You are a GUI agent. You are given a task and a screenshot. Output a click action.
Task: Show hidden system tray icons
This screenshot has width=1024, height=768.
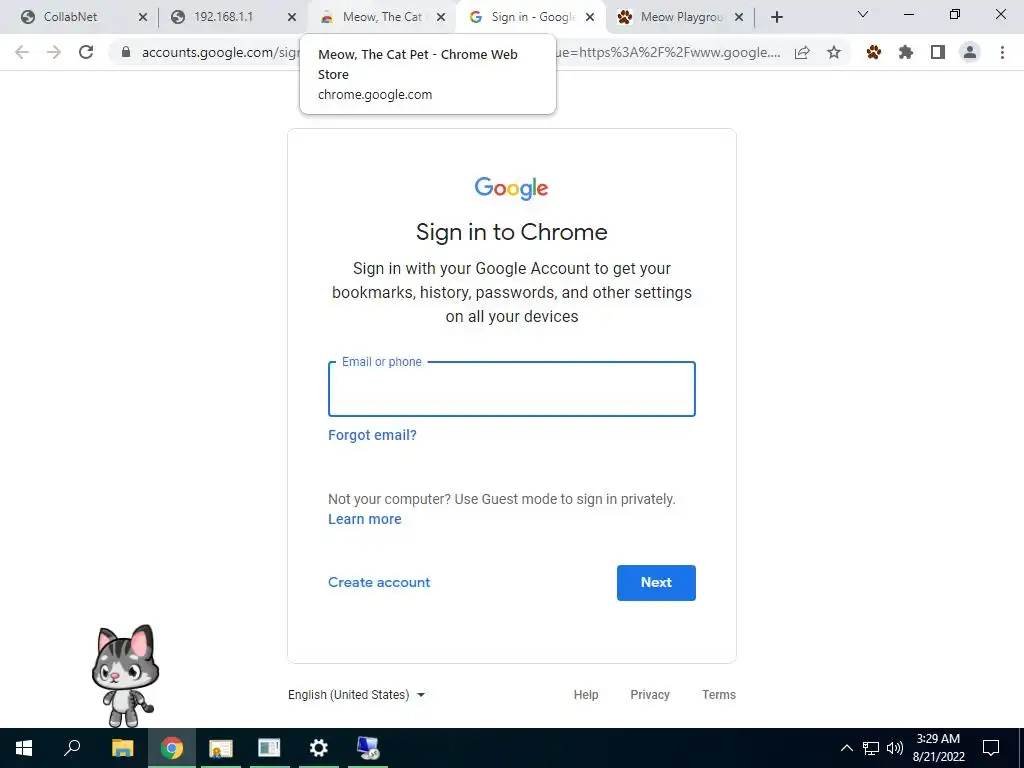(846, 748)
